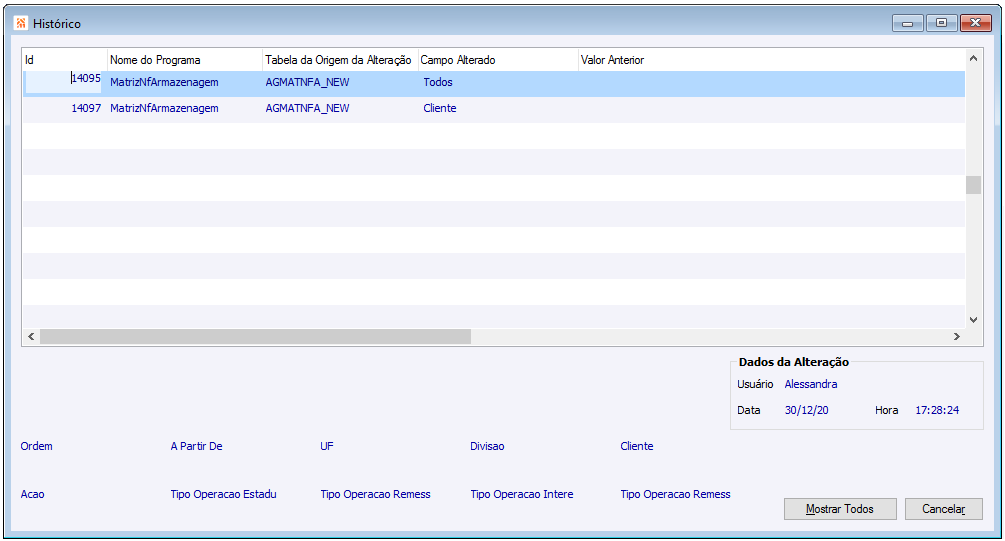Image resolution: width=1005 pixels, height=541 pixels.
Task: Click AGMATNFA_NEW in the Cliente row
Action: 307,108
